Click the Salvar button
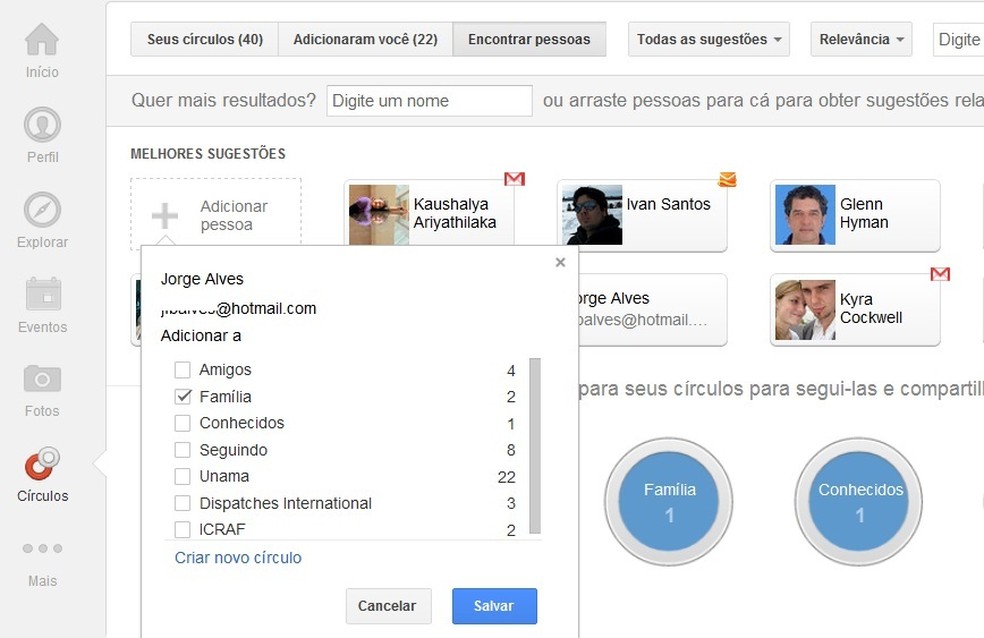This screenshot has height=638, width=984. click(493, 606)
